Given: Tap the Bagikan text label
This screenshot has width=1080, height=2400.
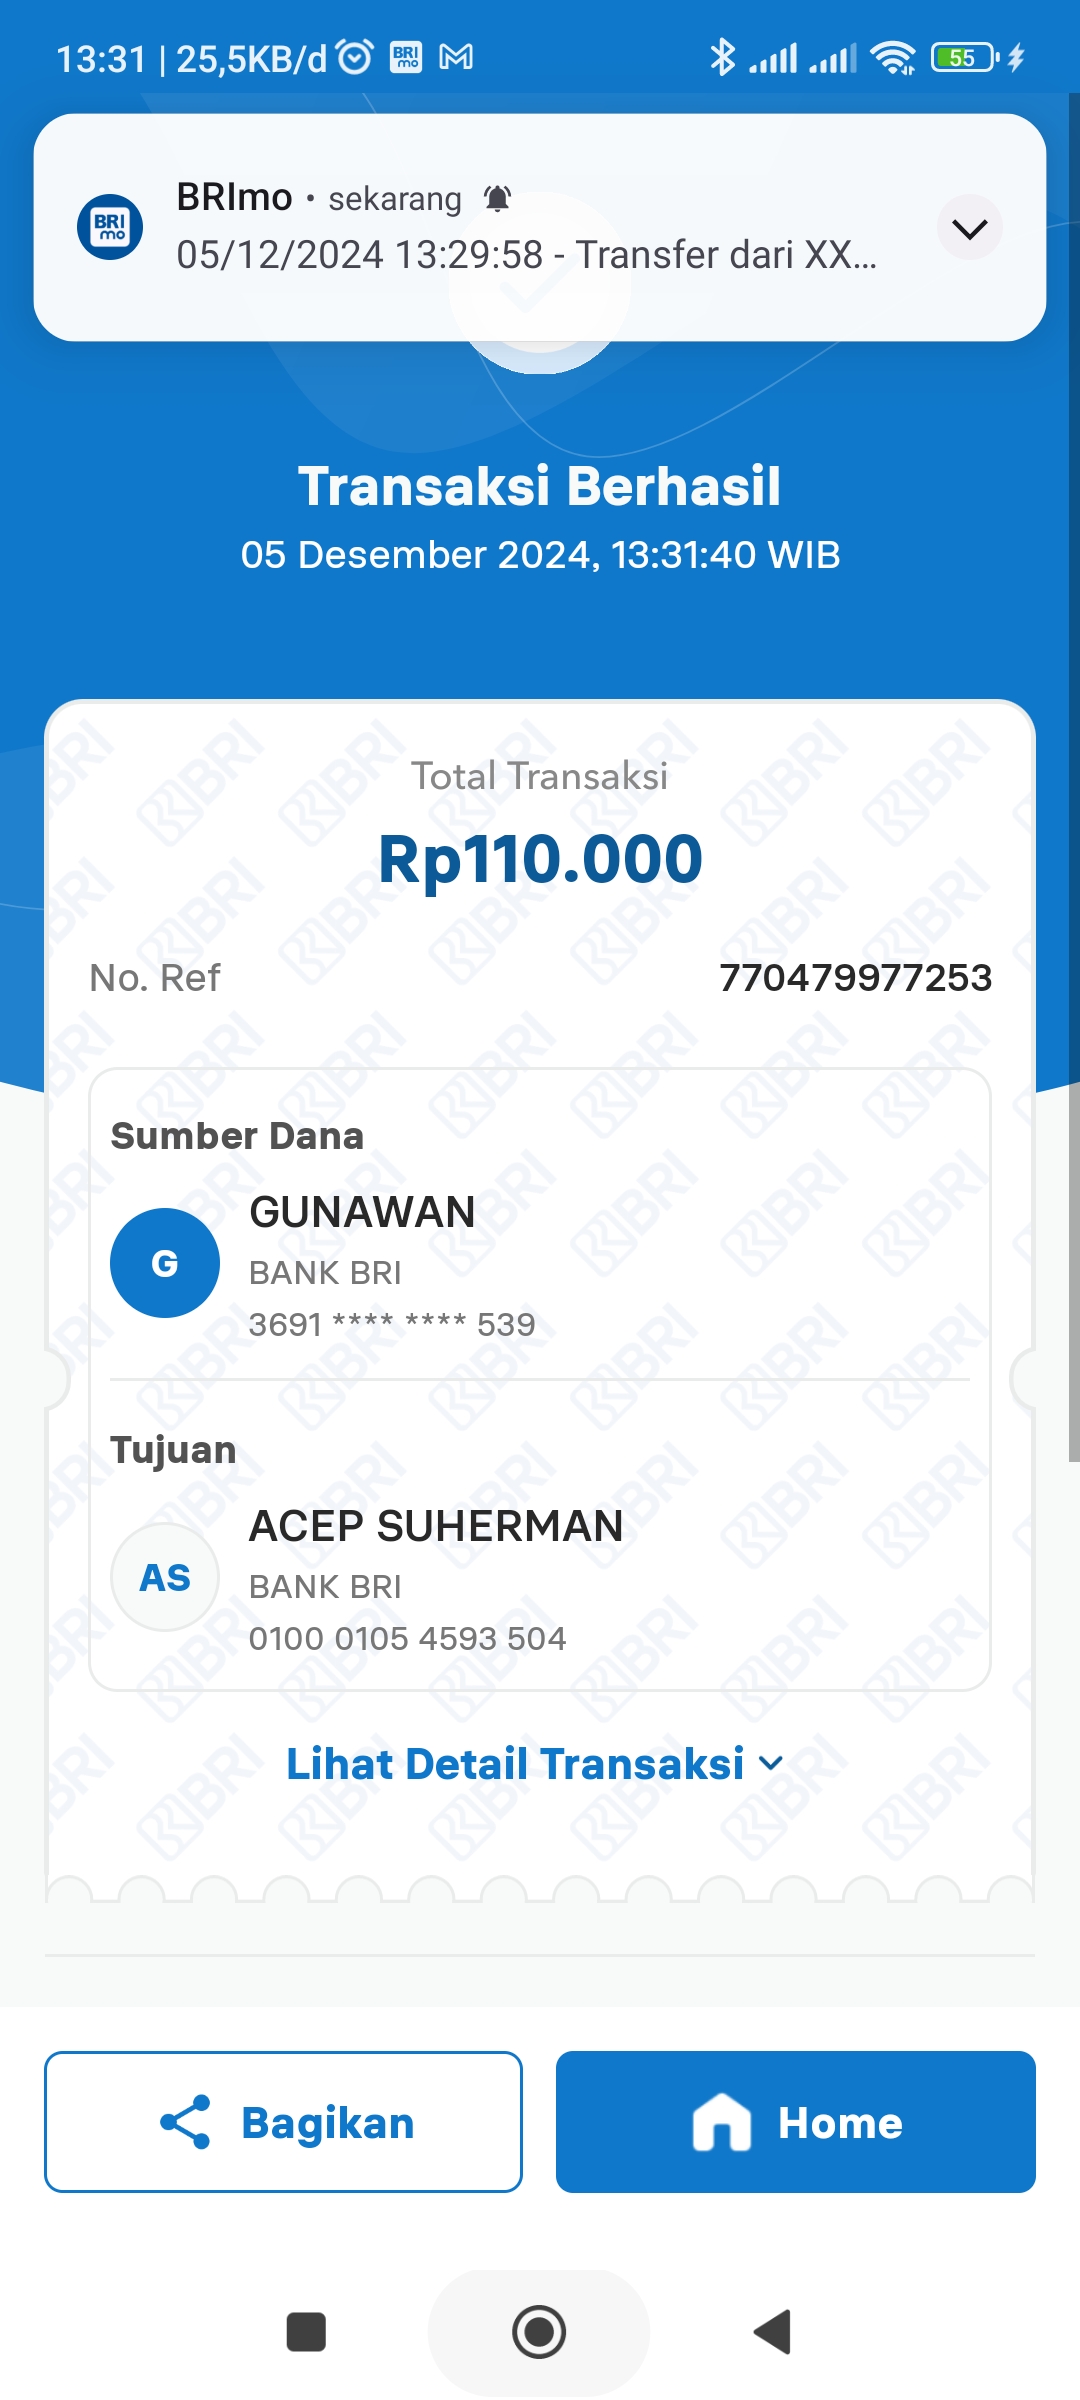Looking at the screenshot, I should [x=328, y=2123].
